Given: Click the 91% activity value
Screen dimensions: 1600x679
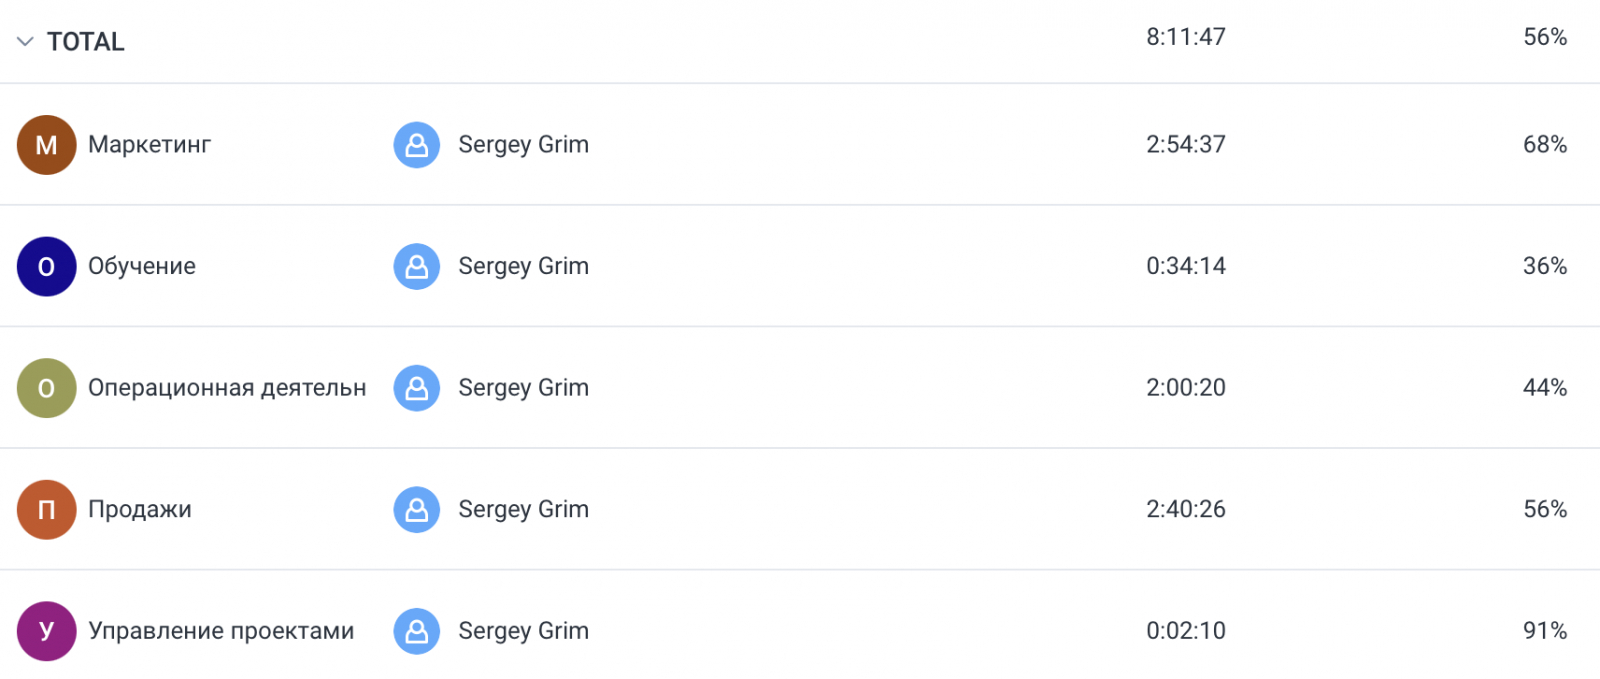Looking at the screenshot, I should [1544, 631].
